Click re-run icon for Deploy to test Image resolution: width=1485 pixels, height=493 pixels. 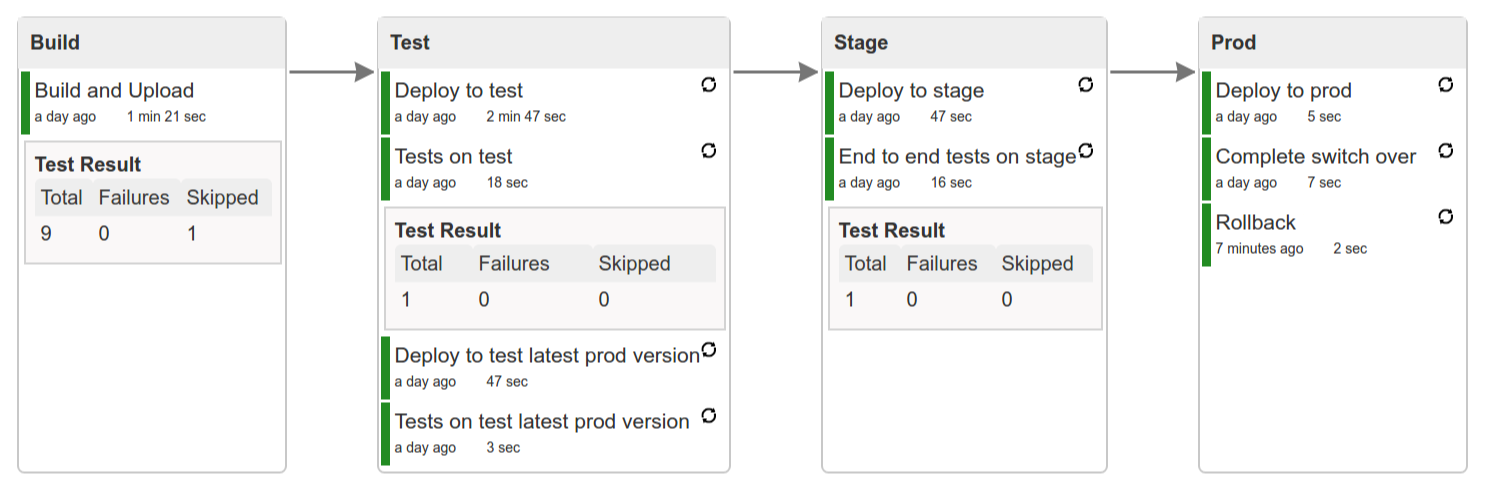pyautogui.click(x=709, y=85)
